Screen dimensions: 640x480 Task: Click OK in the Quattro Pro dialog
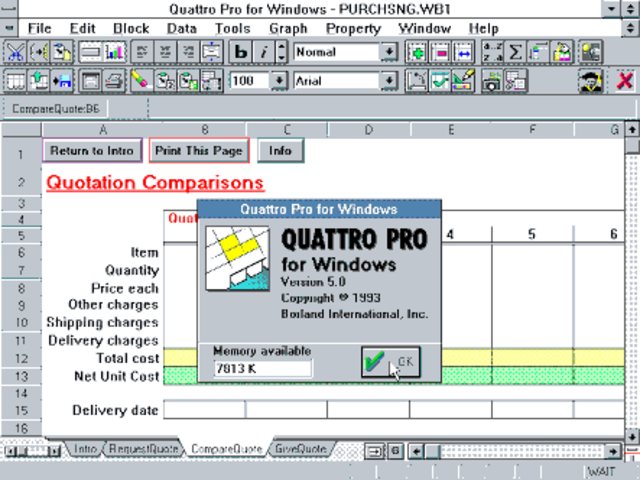[x=391, y=362]
